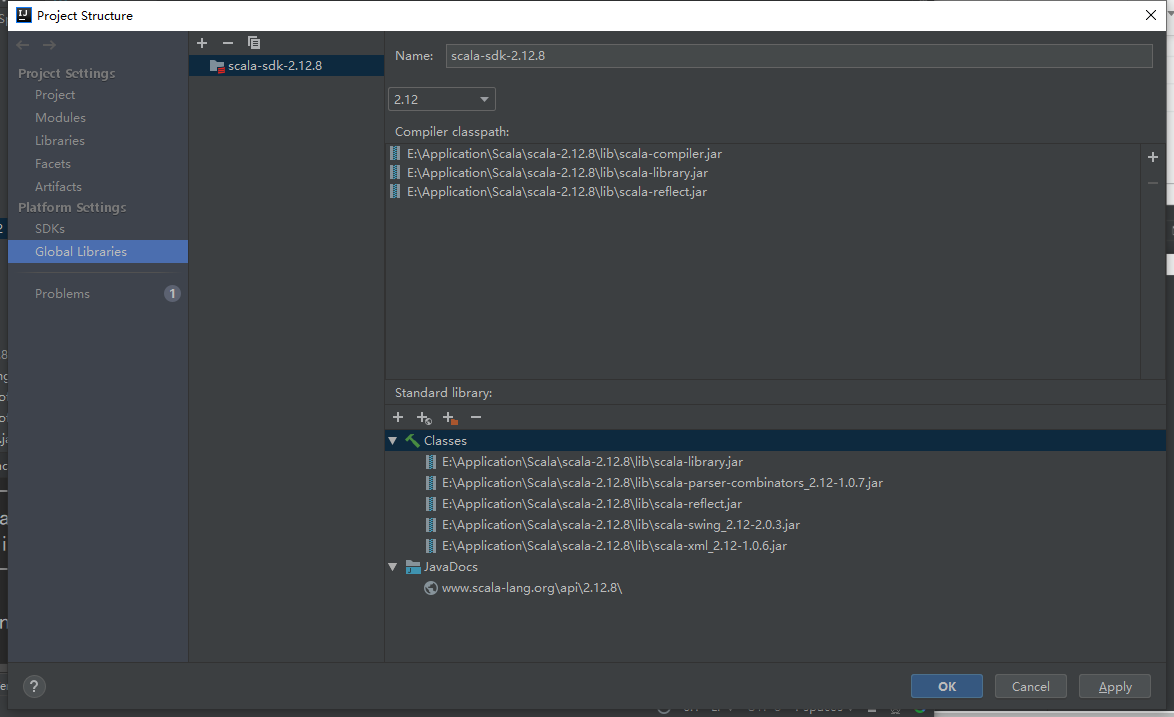Open the Libraries settings page
The width and height of the screenshot is (1174, 717).
tap(60, 141)
